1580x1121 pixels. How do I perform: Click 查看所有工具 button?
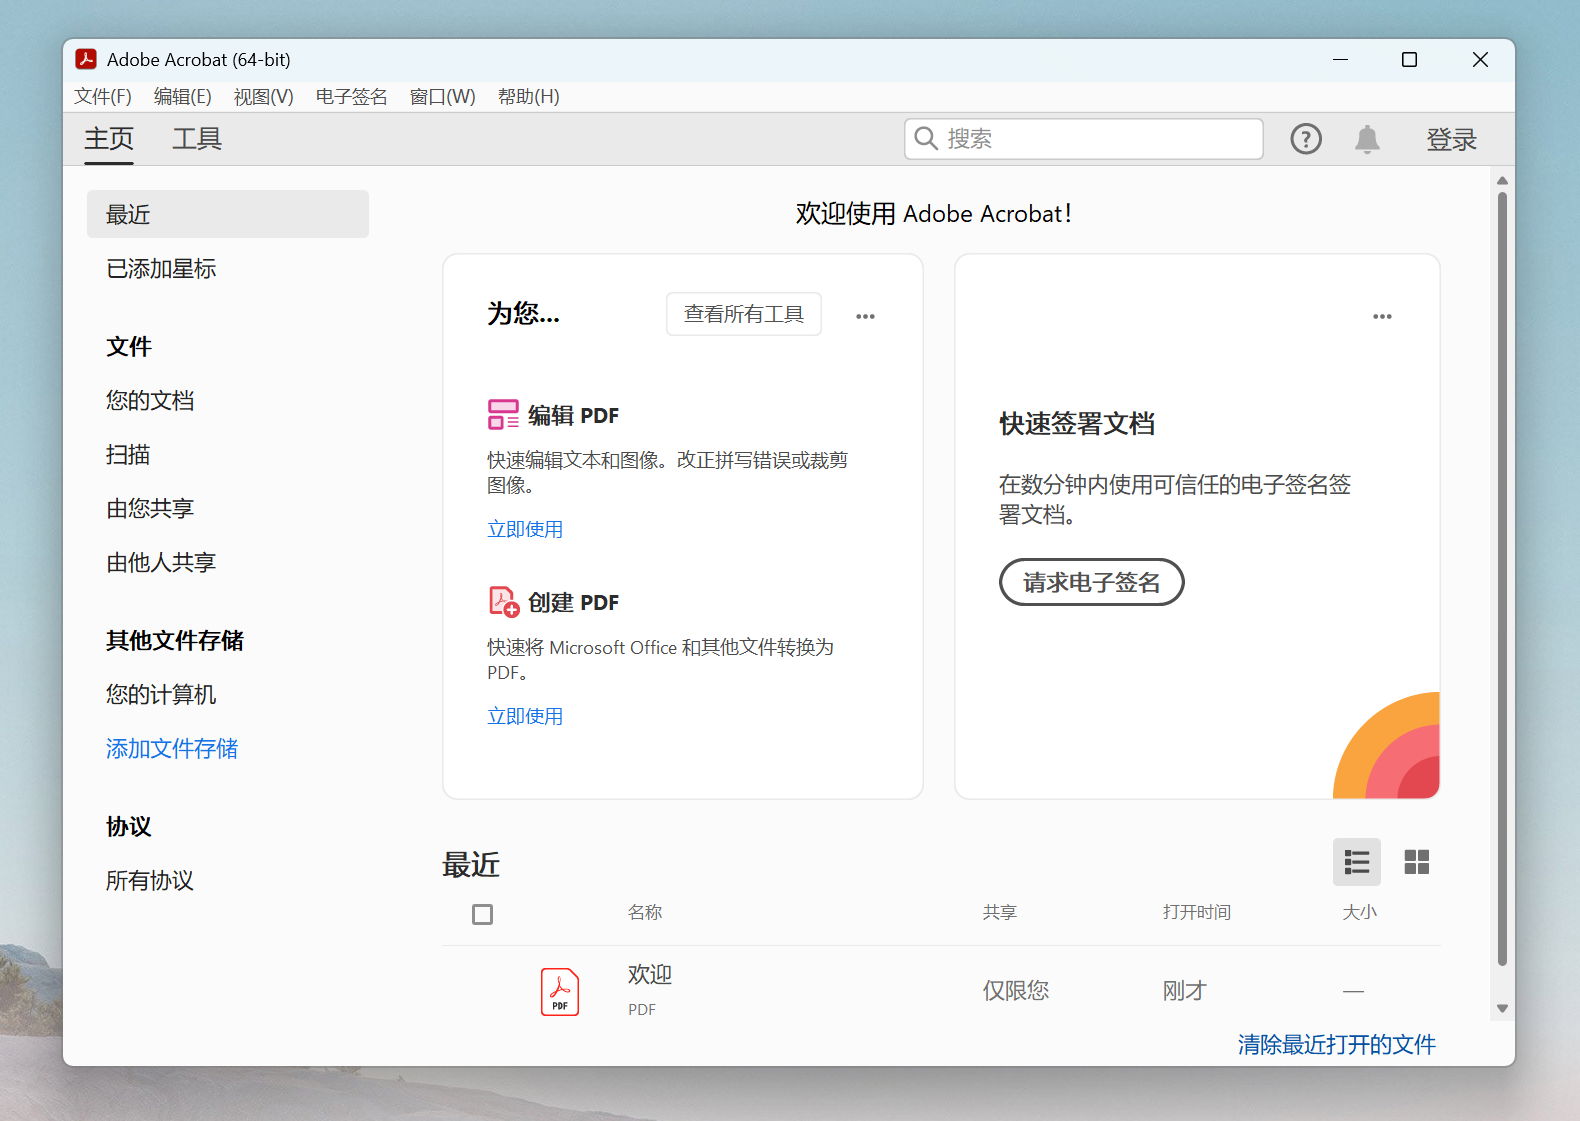(x=744, y=314)
